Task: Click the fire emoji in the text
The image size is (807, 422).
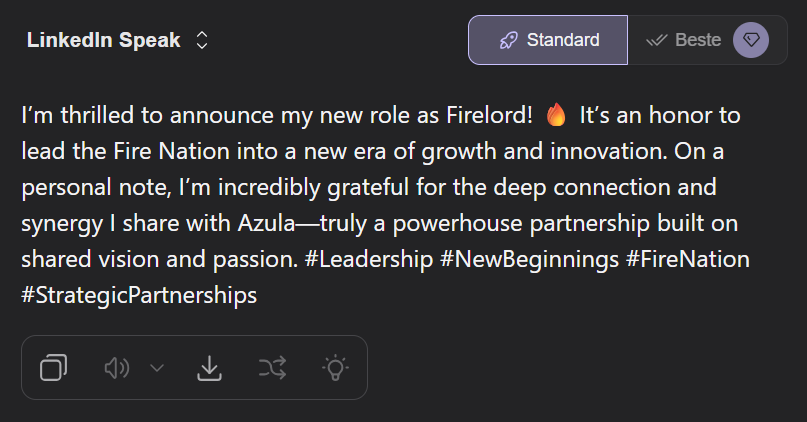Action: pyautogui.click(x=557, y=116)
